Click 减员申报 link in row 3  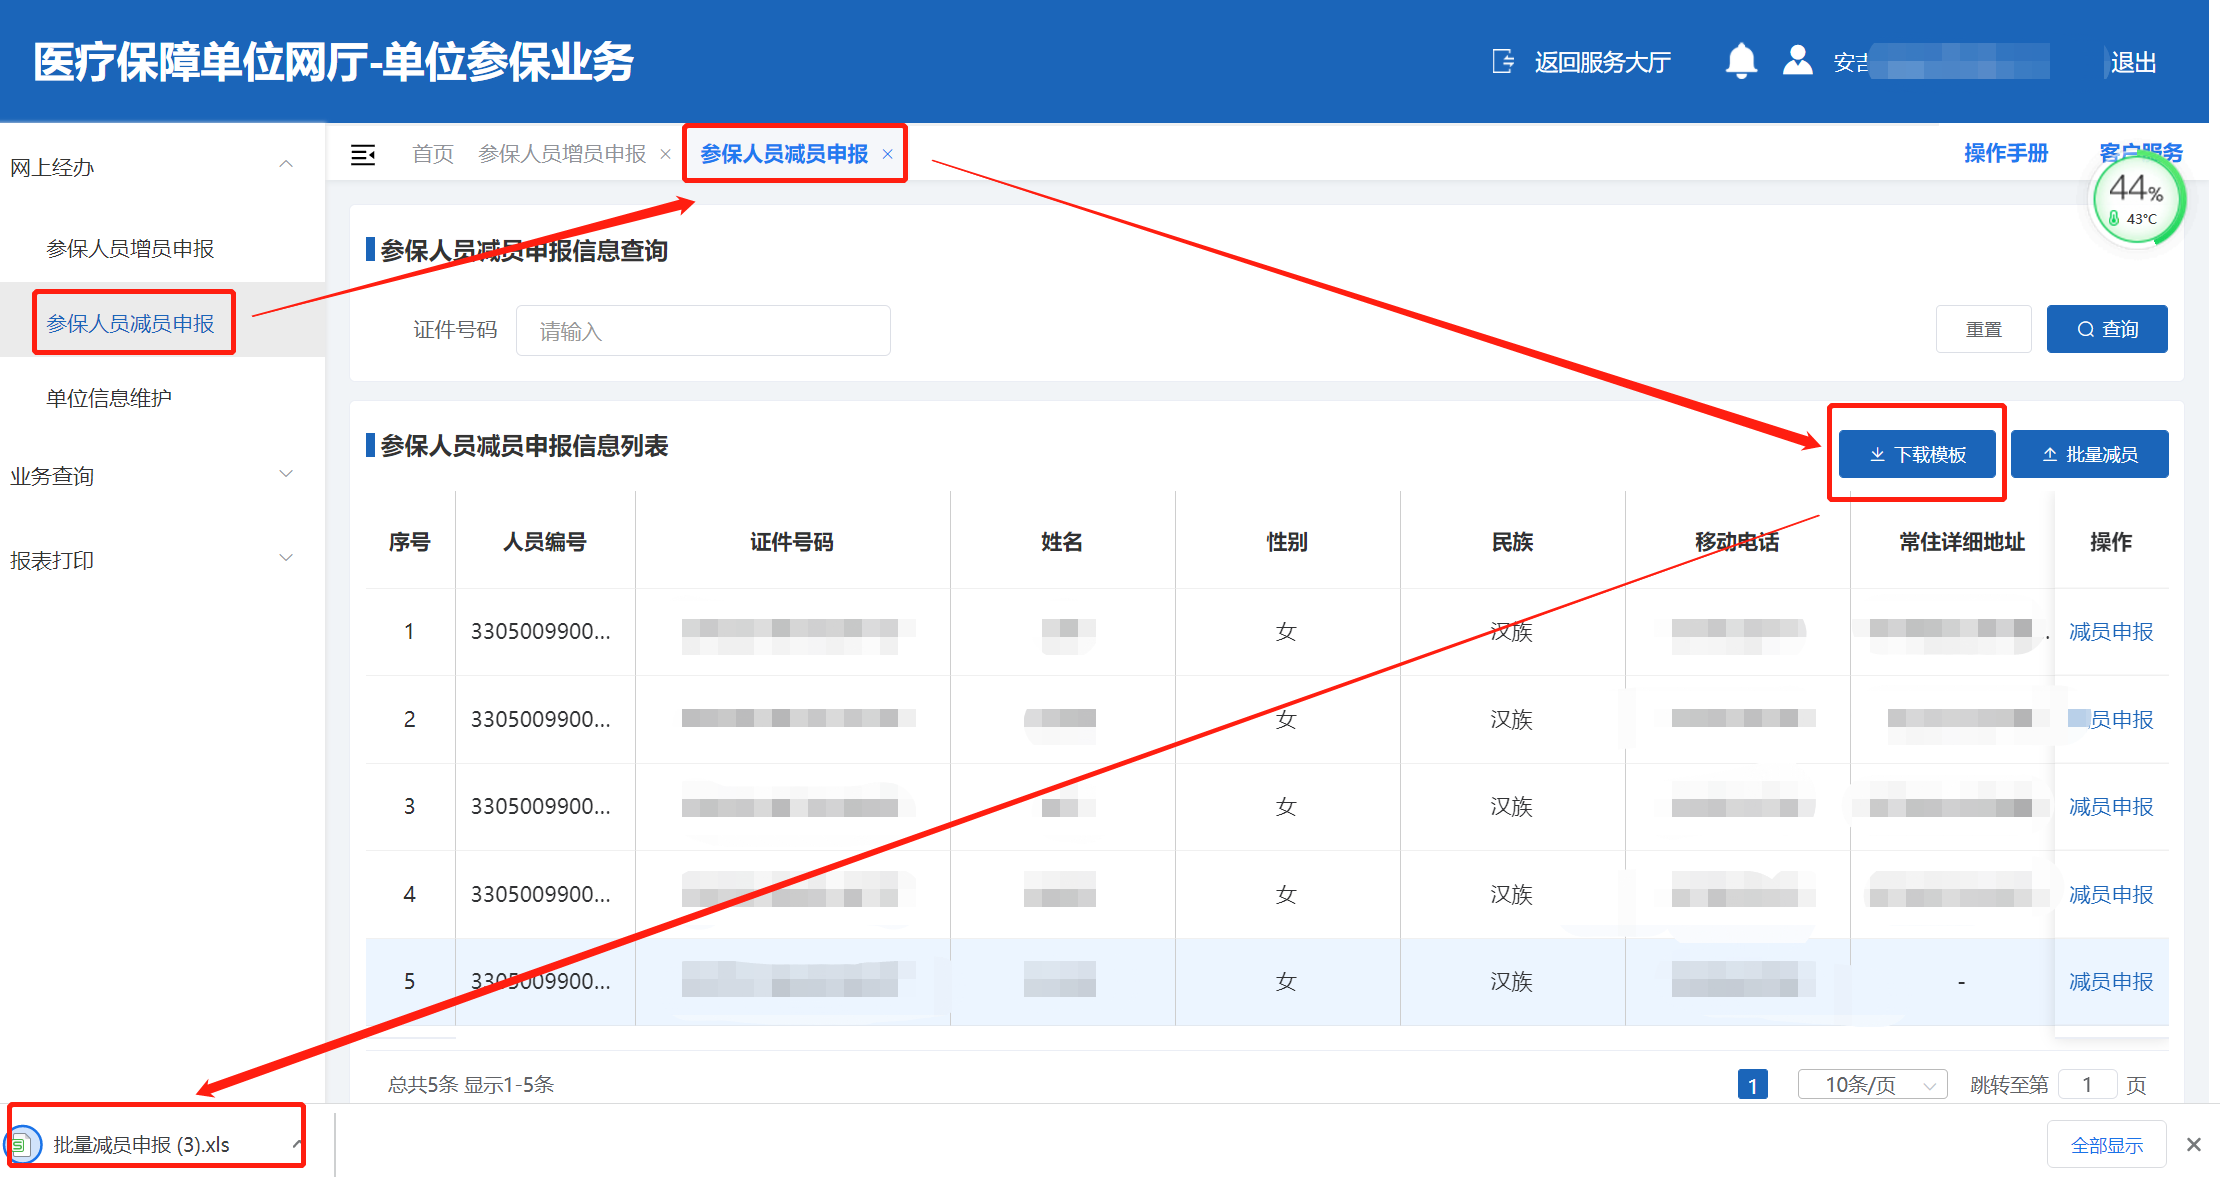pos(2111,807)
